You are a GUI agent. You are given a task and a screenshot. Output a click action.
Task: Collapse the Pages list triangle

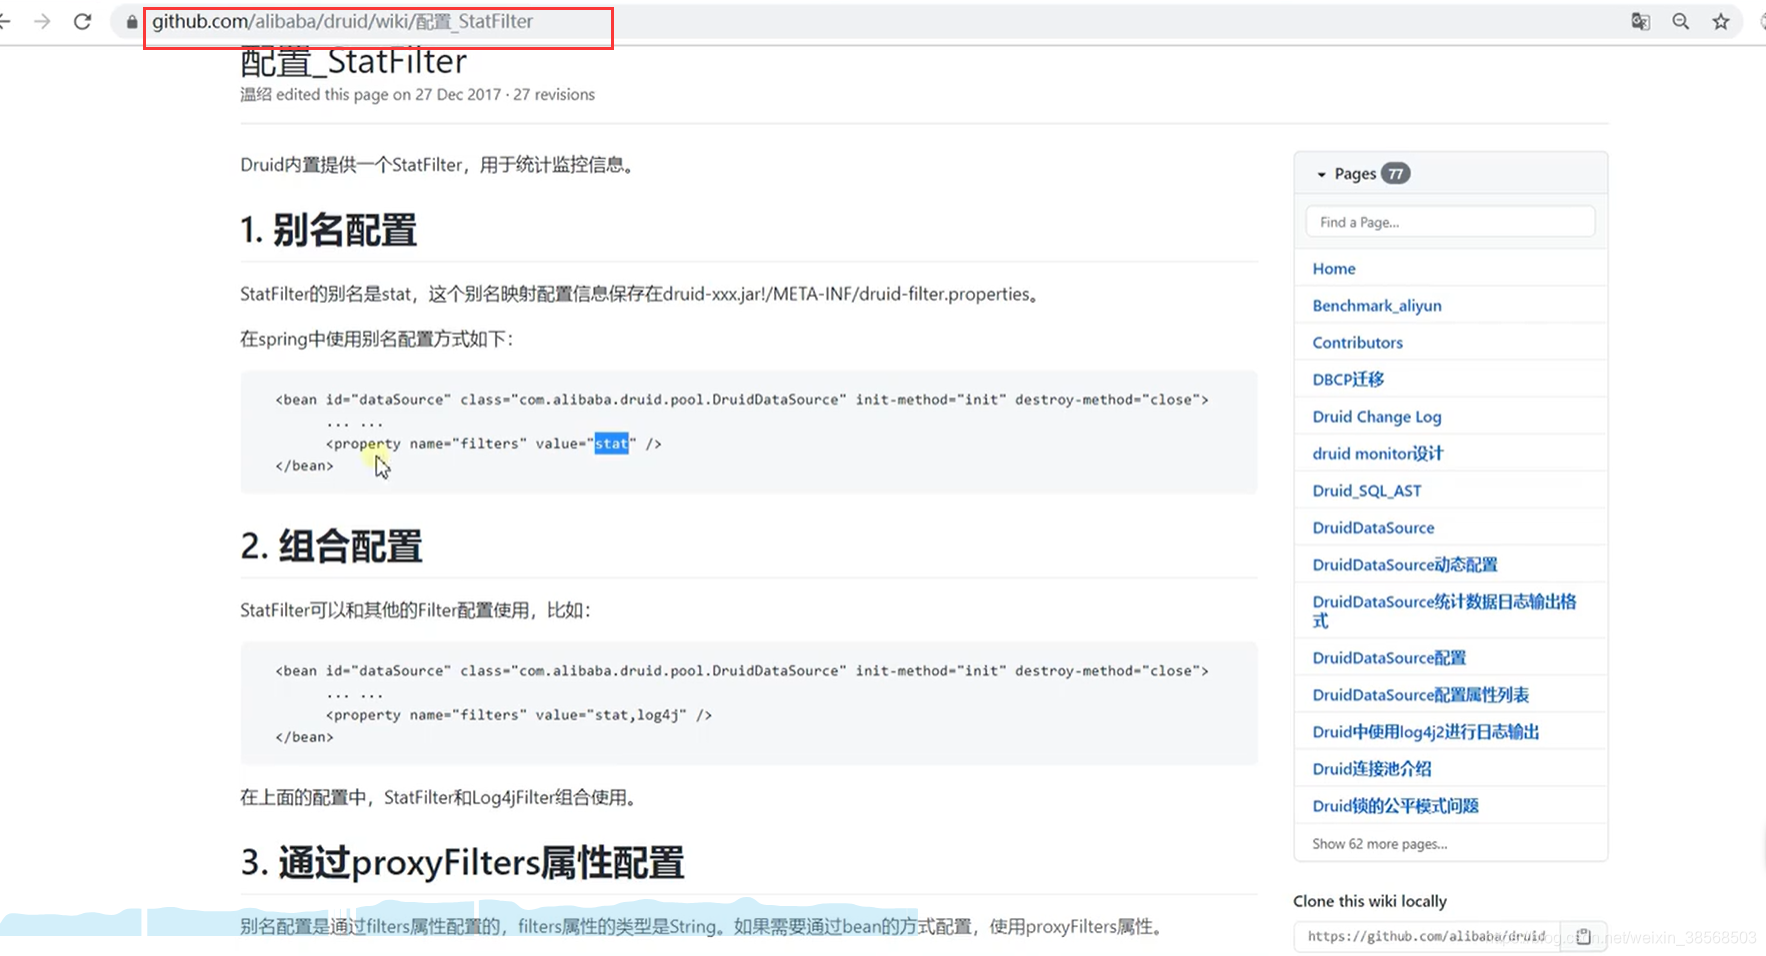click(x=1321, y=174)
